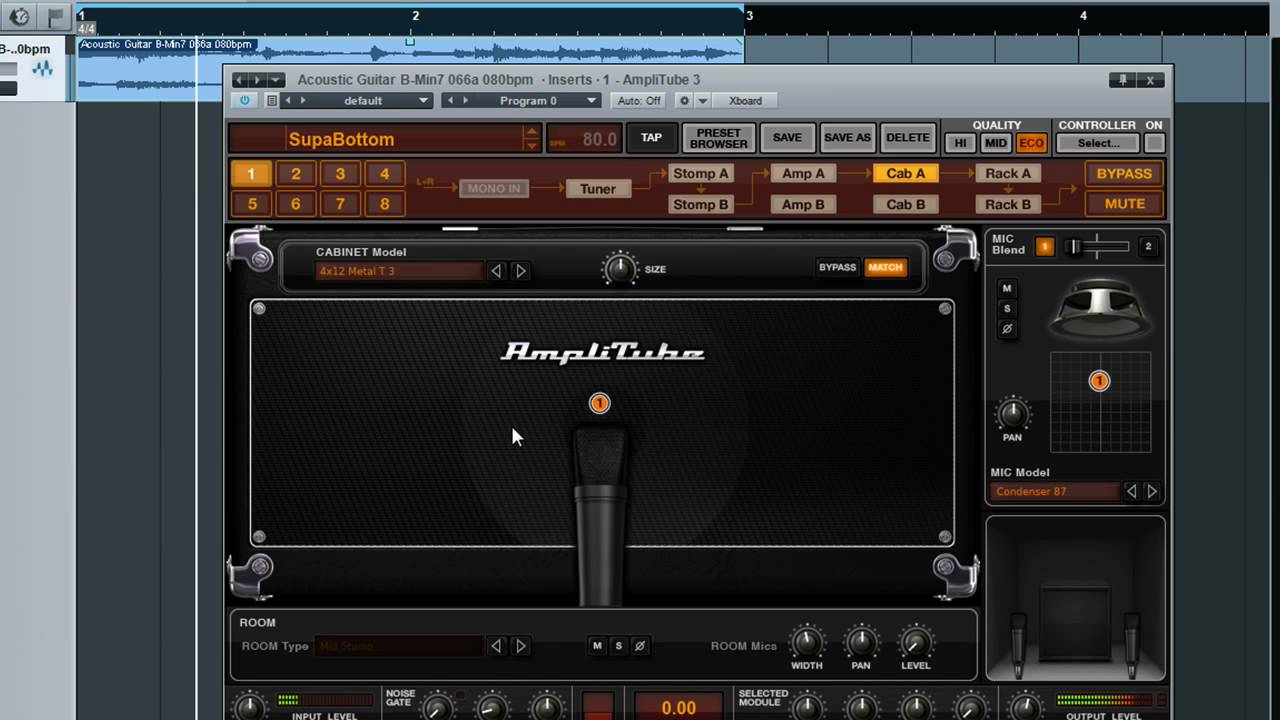Click the waveform icon on track header
This screenshot has height=720, width=1280.
[x=42, y=69]
